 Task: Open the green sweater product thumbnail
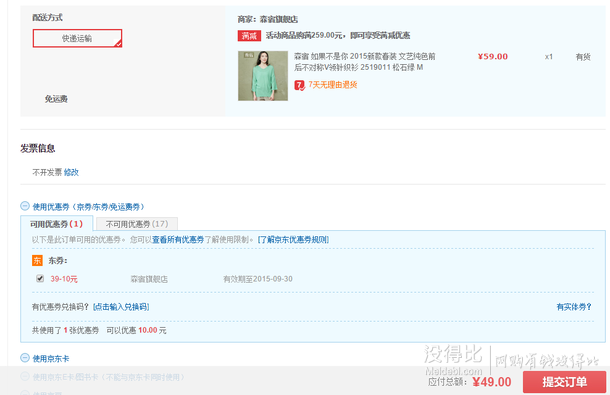click(263, 76)
